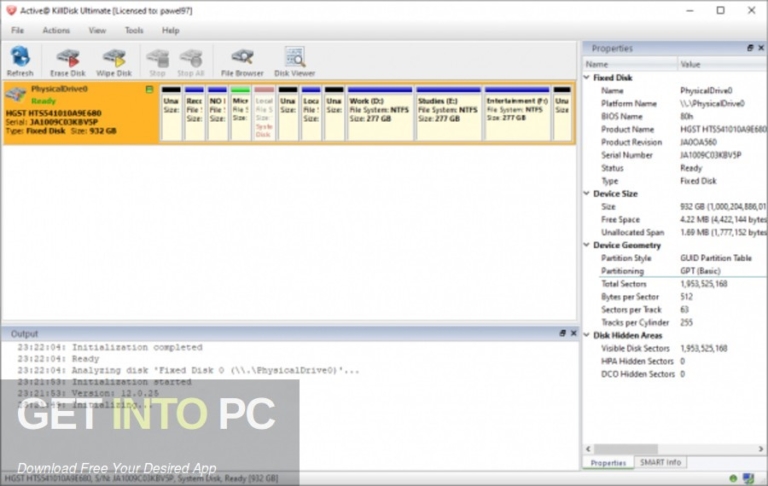Select the Entertainment (F:) partition
This screenshot has width=768, height=486.
517,114
